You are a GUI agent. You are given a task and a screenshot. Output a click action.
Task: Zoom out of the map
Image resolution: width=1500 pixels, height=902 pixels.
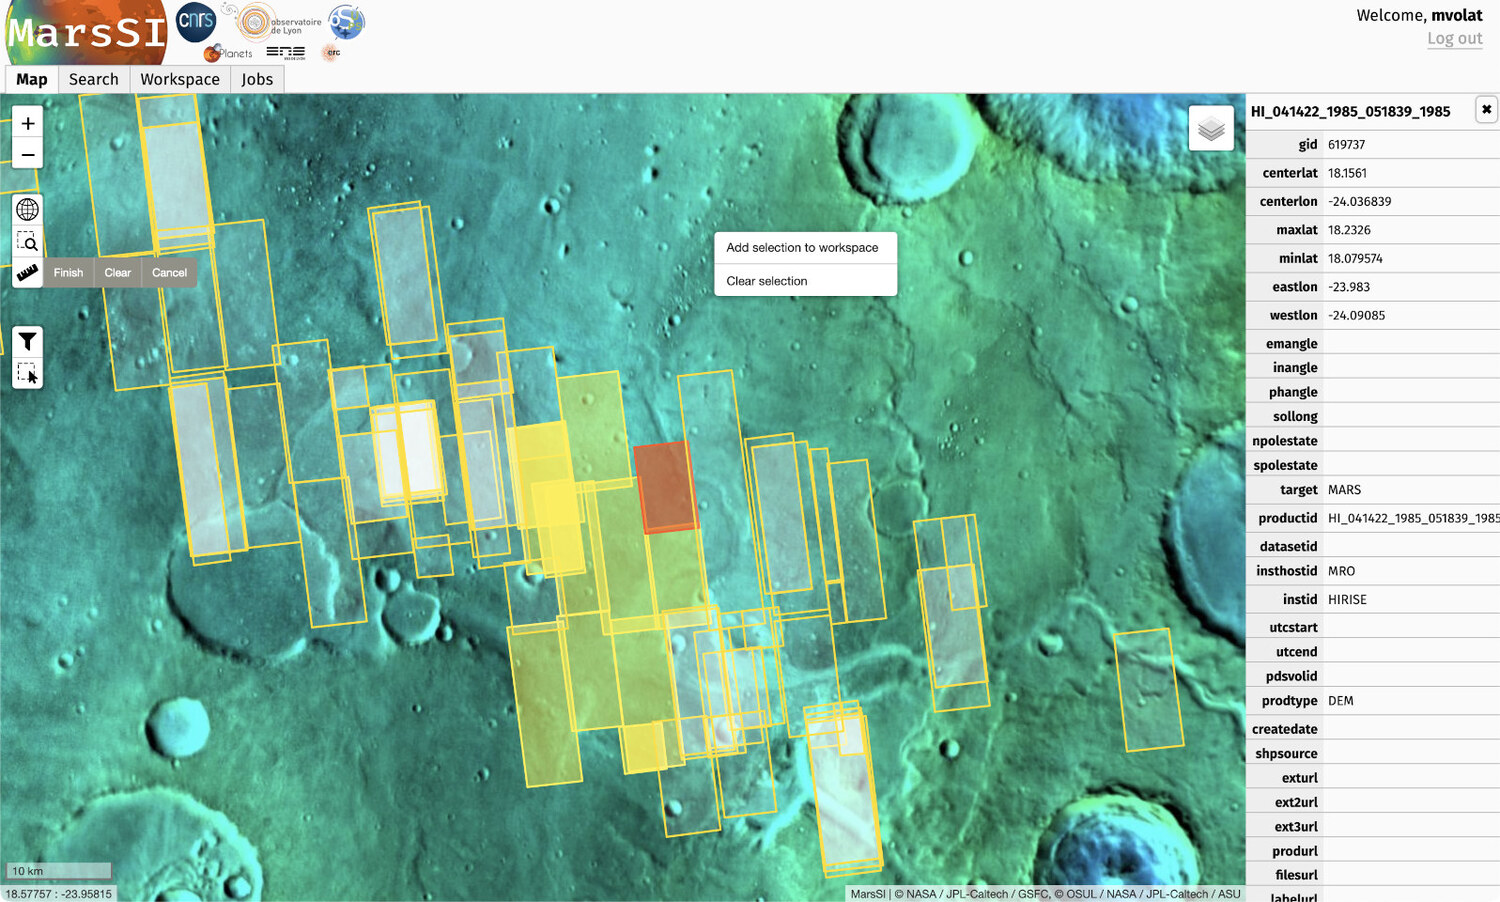[28, 155]
